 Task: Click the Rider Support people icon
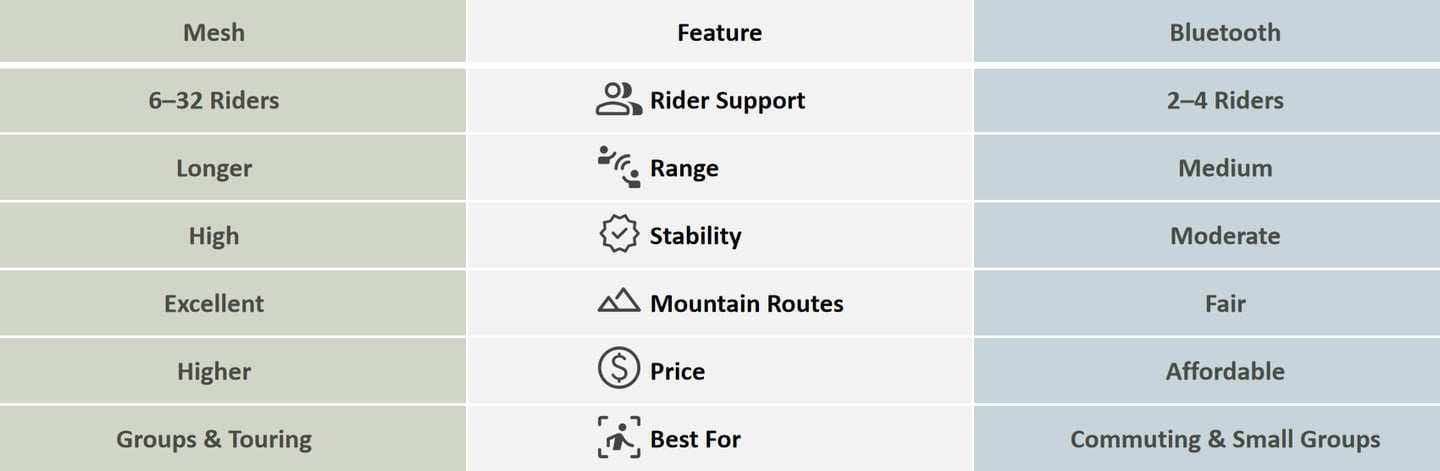coord(619,100)
